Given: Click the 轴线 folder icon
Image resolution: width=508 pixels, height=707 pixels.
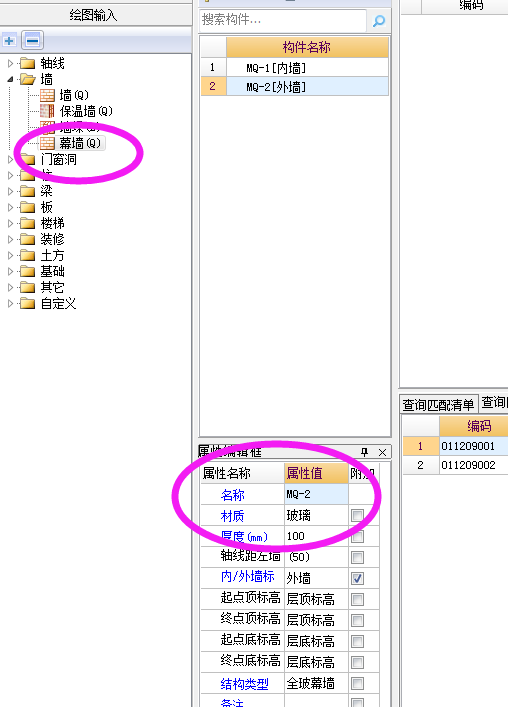Looking at the screenshot, I should pyautogui.click(x=28, y=63).
